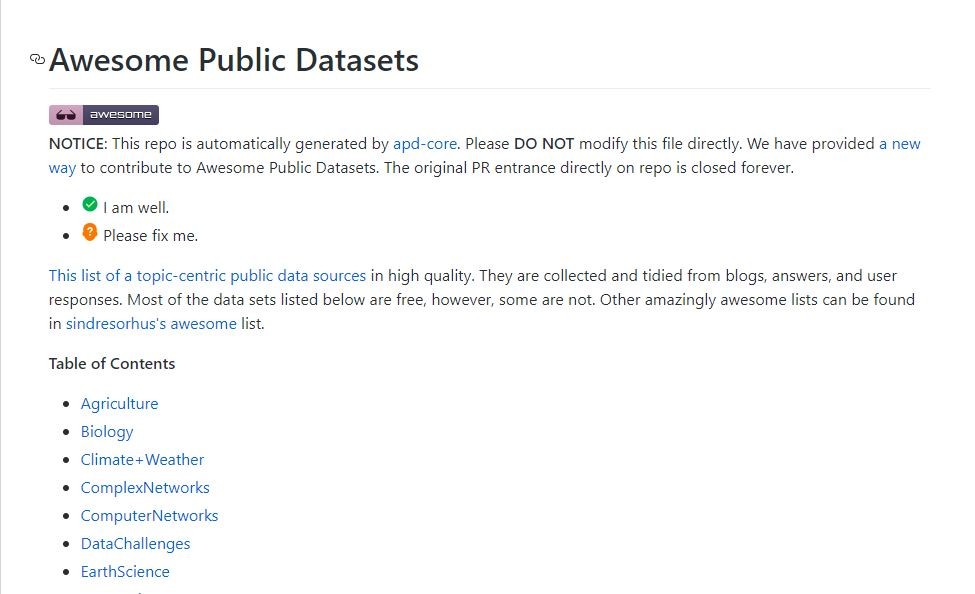Click the heading anchor link icon
Screen dimensions: 975x594
point(38,59)
